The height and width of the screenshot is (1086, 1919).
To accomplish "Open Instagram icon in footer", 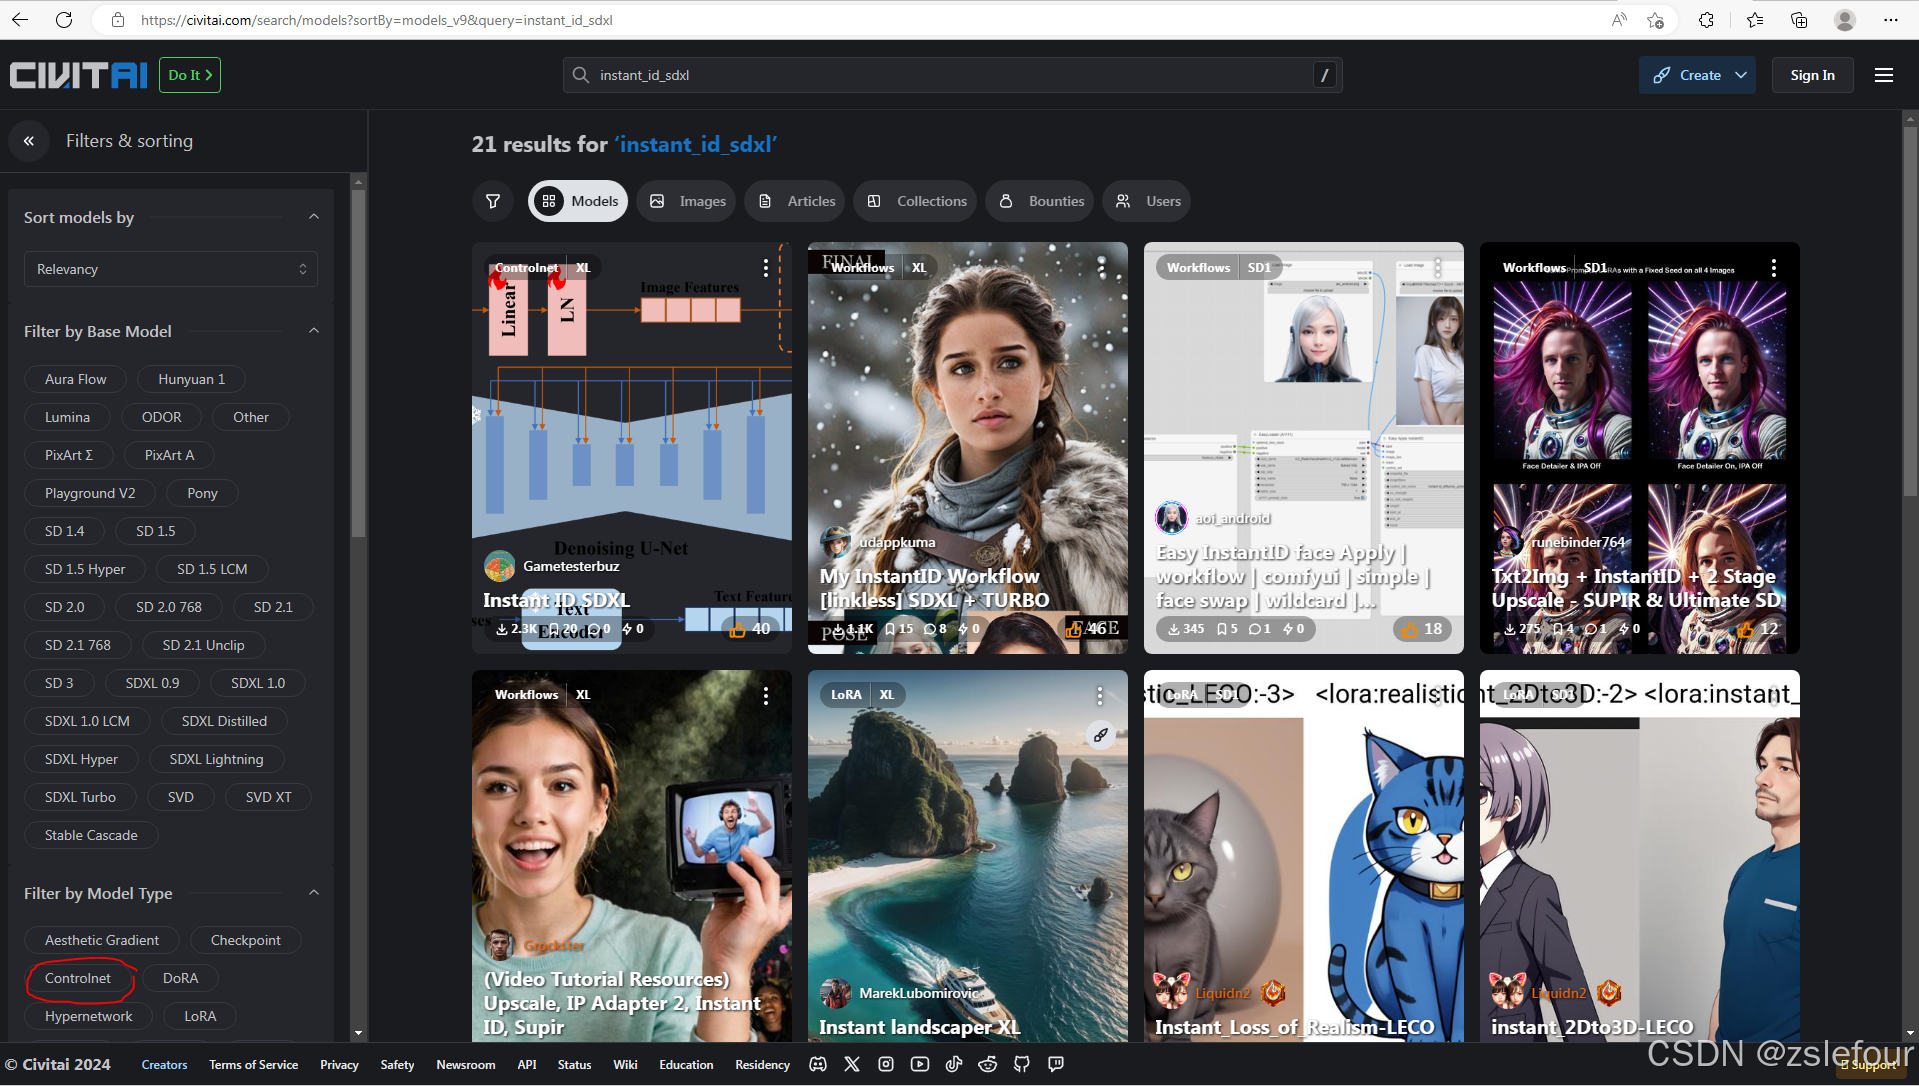I will click(x=886, y=1064).
